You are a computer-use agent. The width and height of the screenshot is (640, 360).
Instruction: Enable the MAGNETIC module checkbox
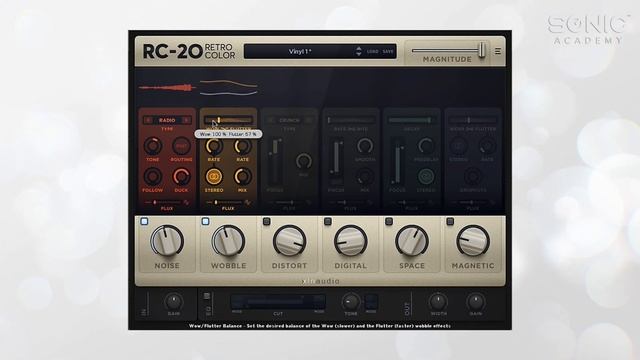tap(450, 221)
